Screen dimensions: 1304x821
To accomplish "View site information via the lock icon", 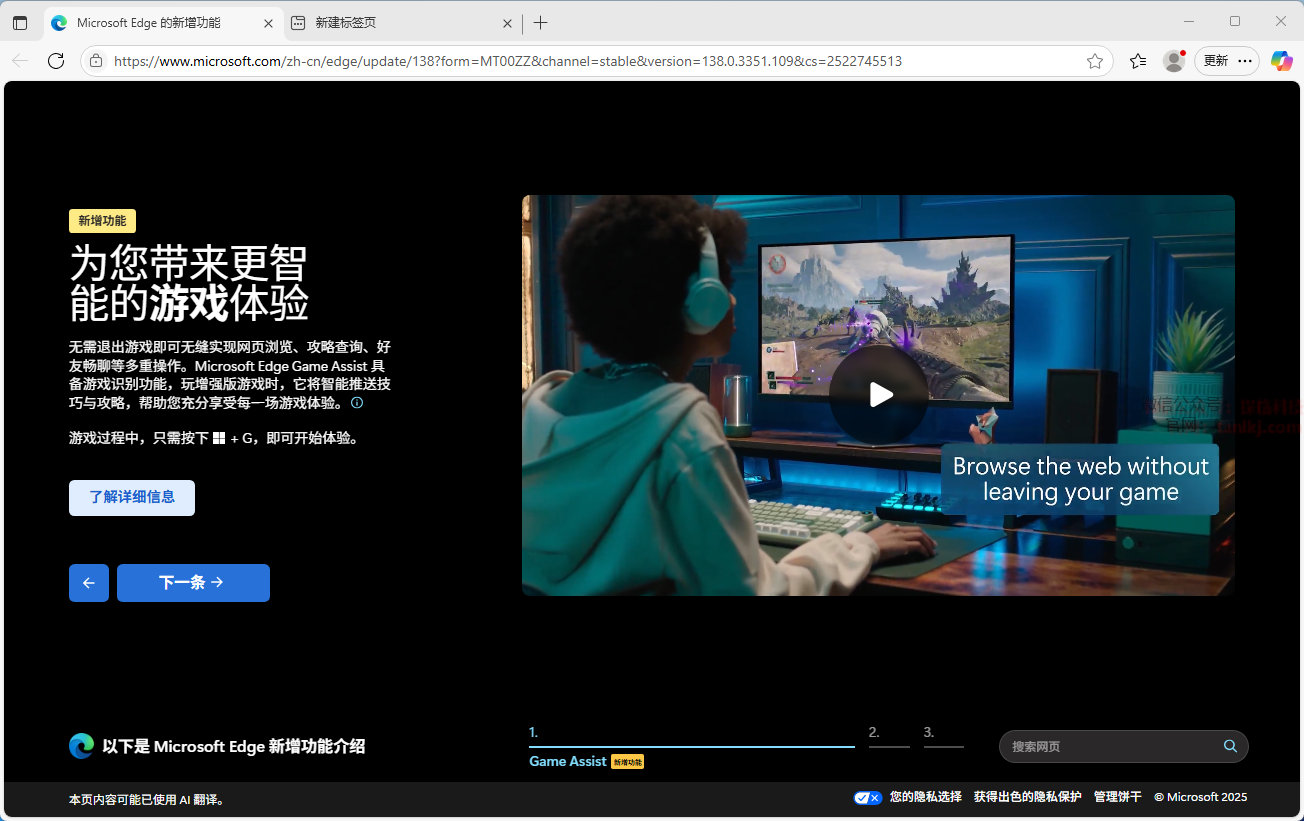I will [x=96, y=61].
